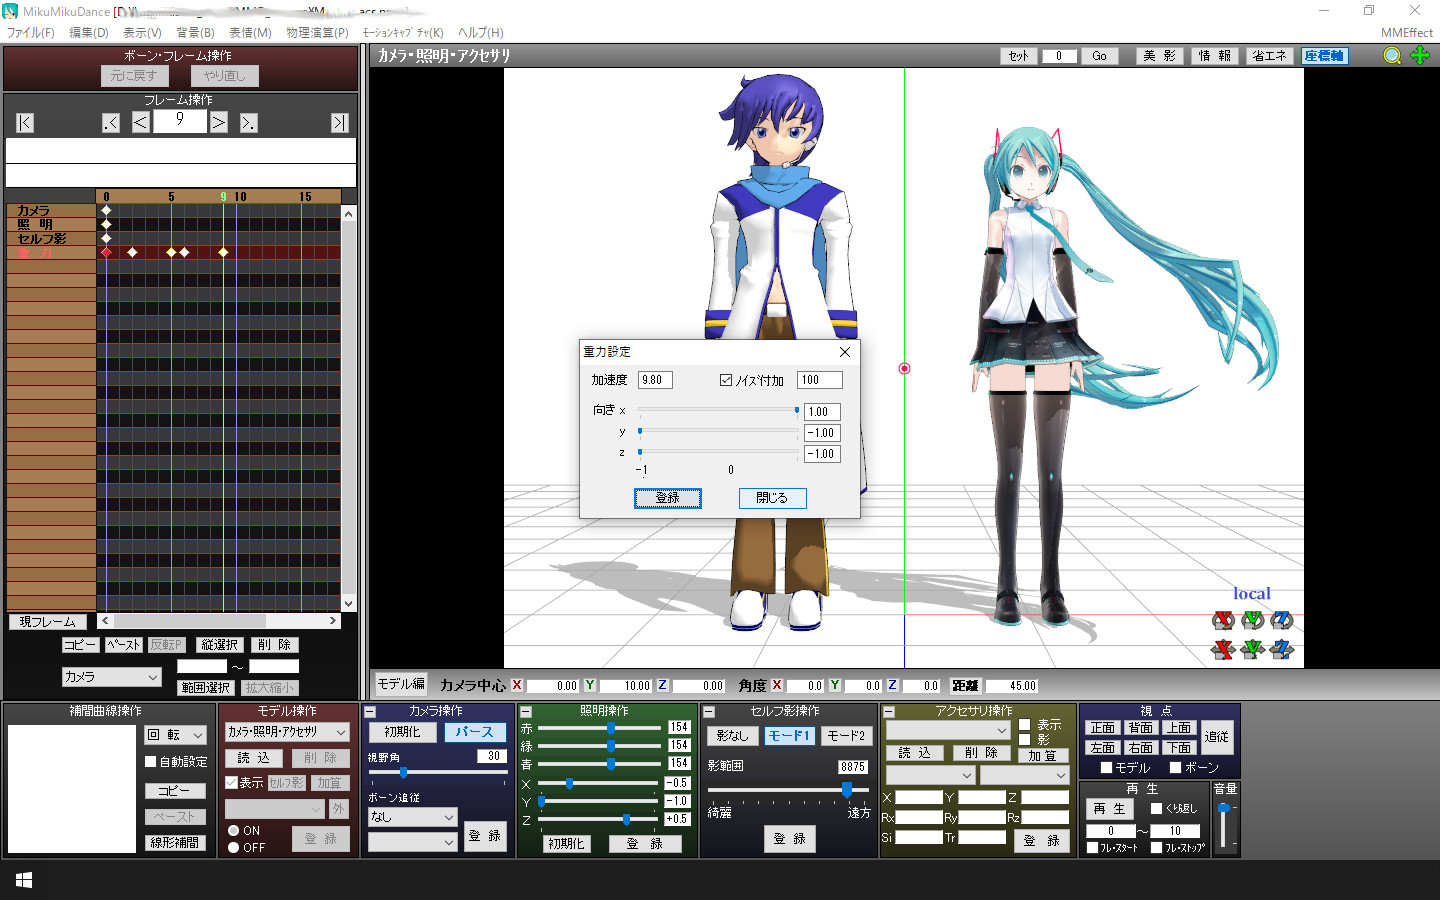Select the OFF radio button
This screenshot has height=900, width=1440.
click(233, 847)
